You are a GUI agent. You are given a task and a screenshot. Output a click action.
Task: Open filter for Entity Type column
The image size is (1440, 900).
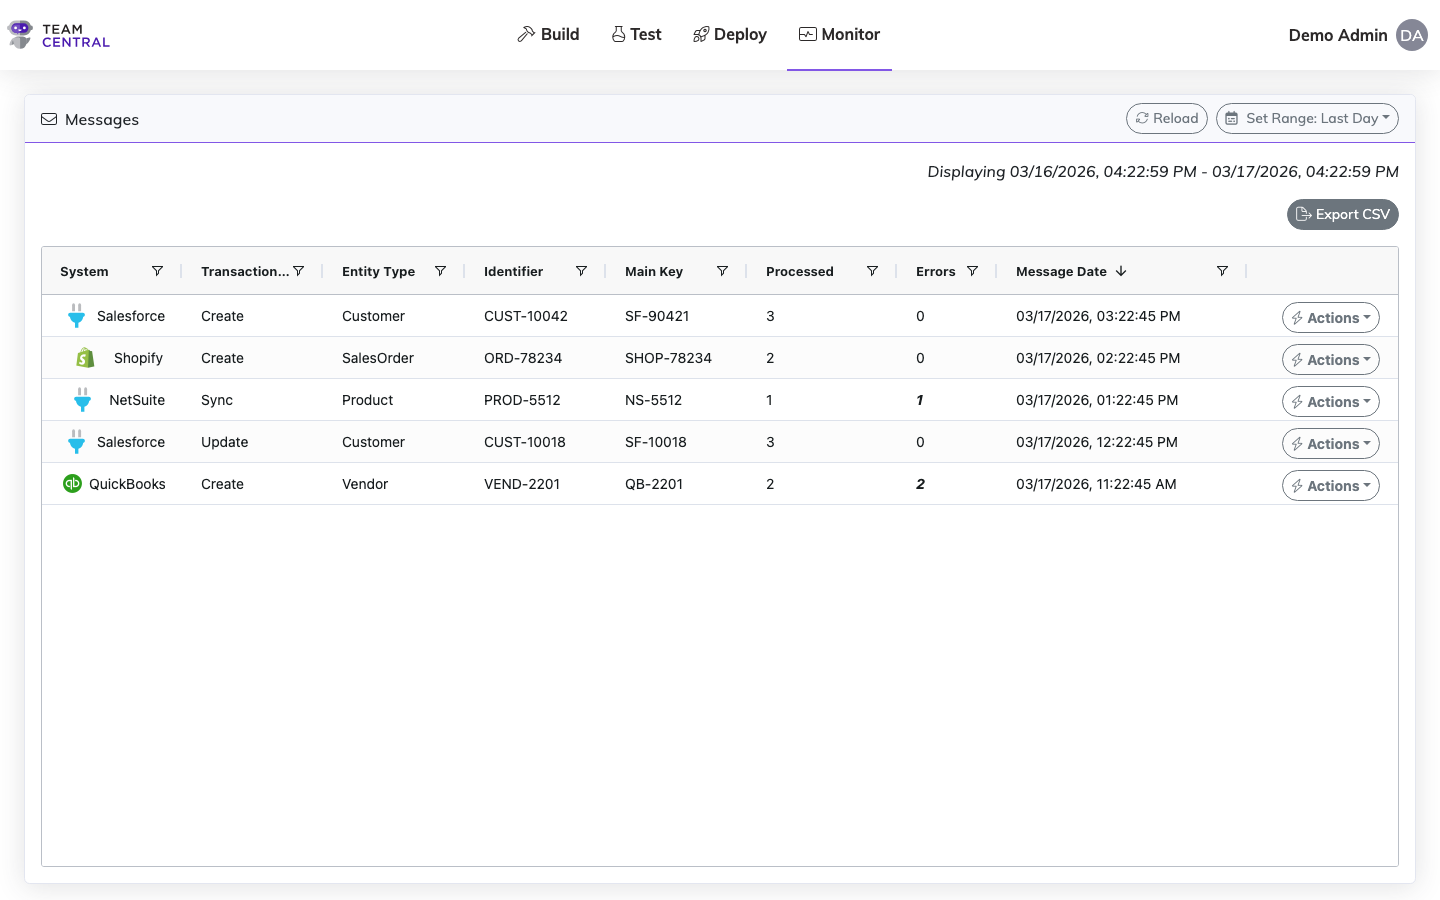pyautogui.click(x=440, y=271)
